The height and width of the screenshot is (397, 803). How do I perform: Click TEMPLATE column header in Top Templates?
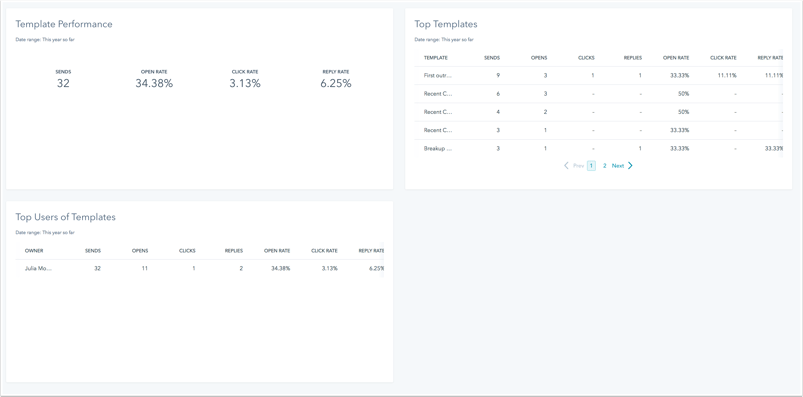436,58
